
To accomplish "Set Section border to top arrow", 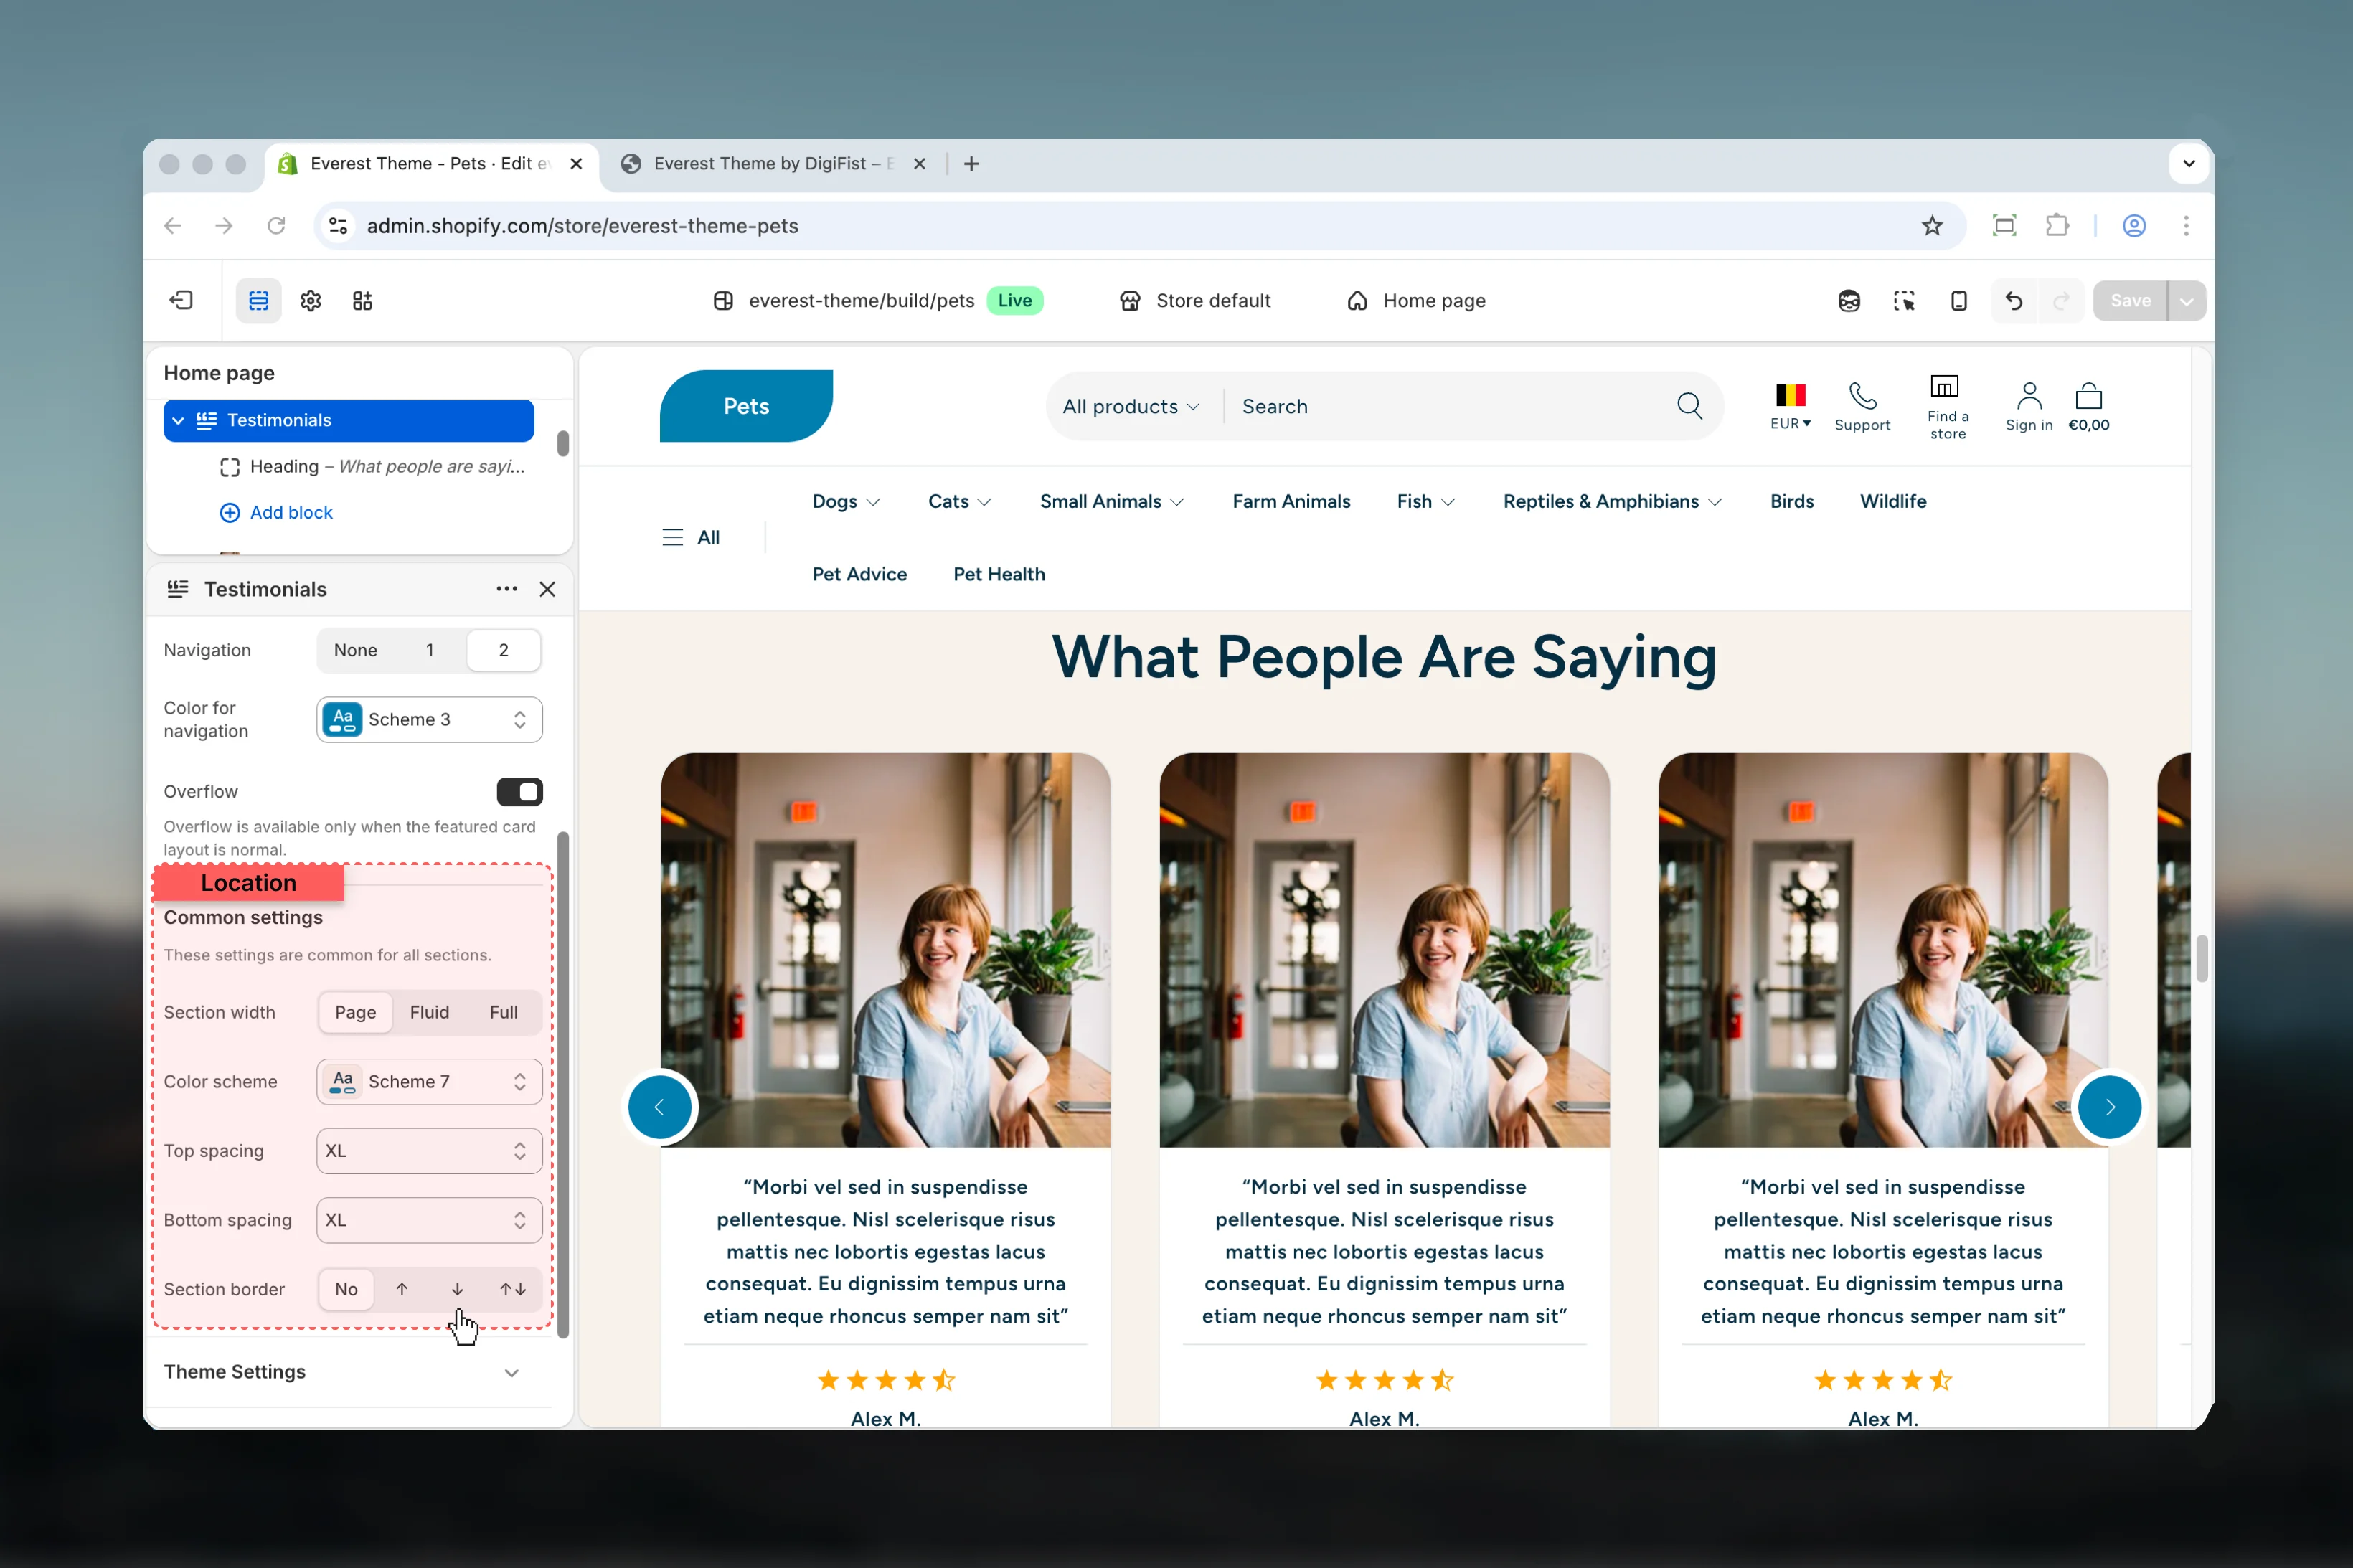I will [401, 1289].
